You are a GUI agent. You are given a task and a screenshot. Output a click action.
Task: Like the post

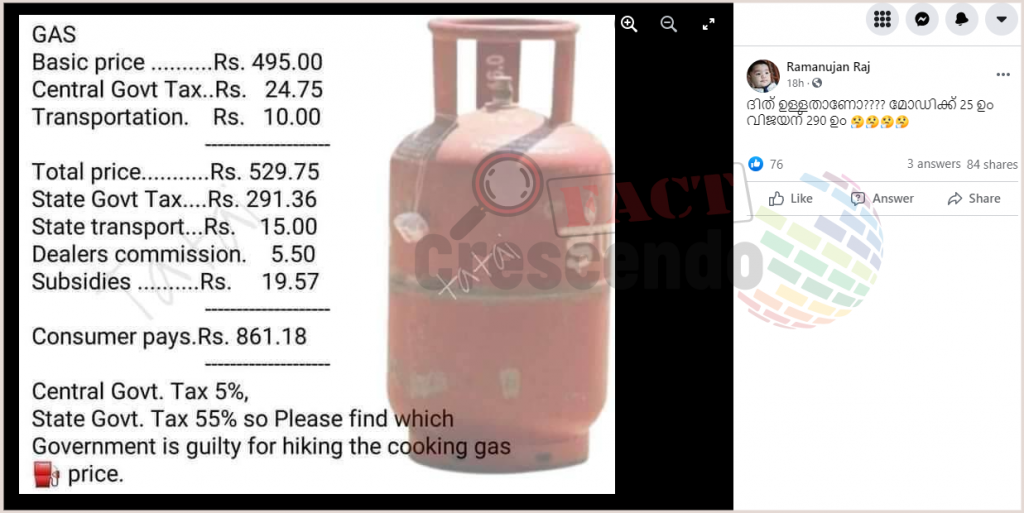pyautogui.click(x=791, y=198)
